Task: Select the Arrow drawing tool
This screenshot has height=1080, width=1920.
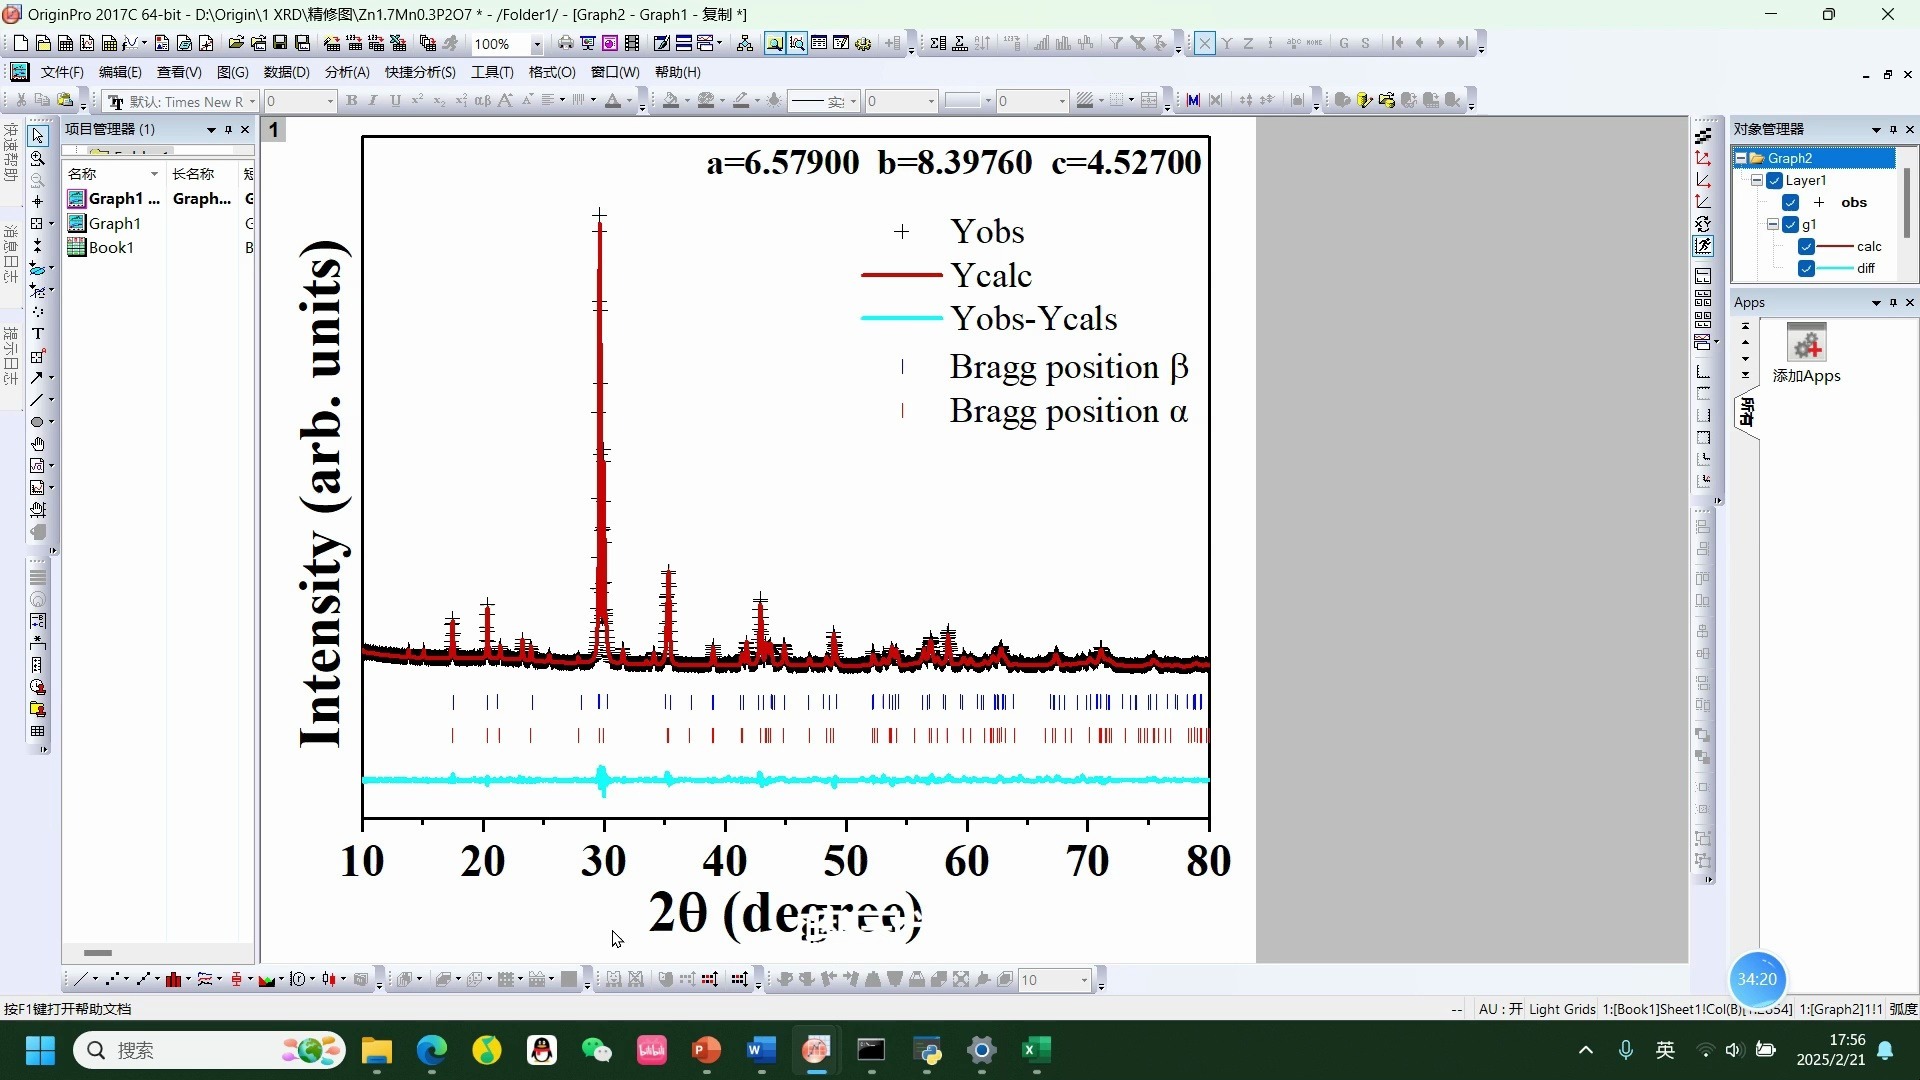Action: [x=38, y=378]
